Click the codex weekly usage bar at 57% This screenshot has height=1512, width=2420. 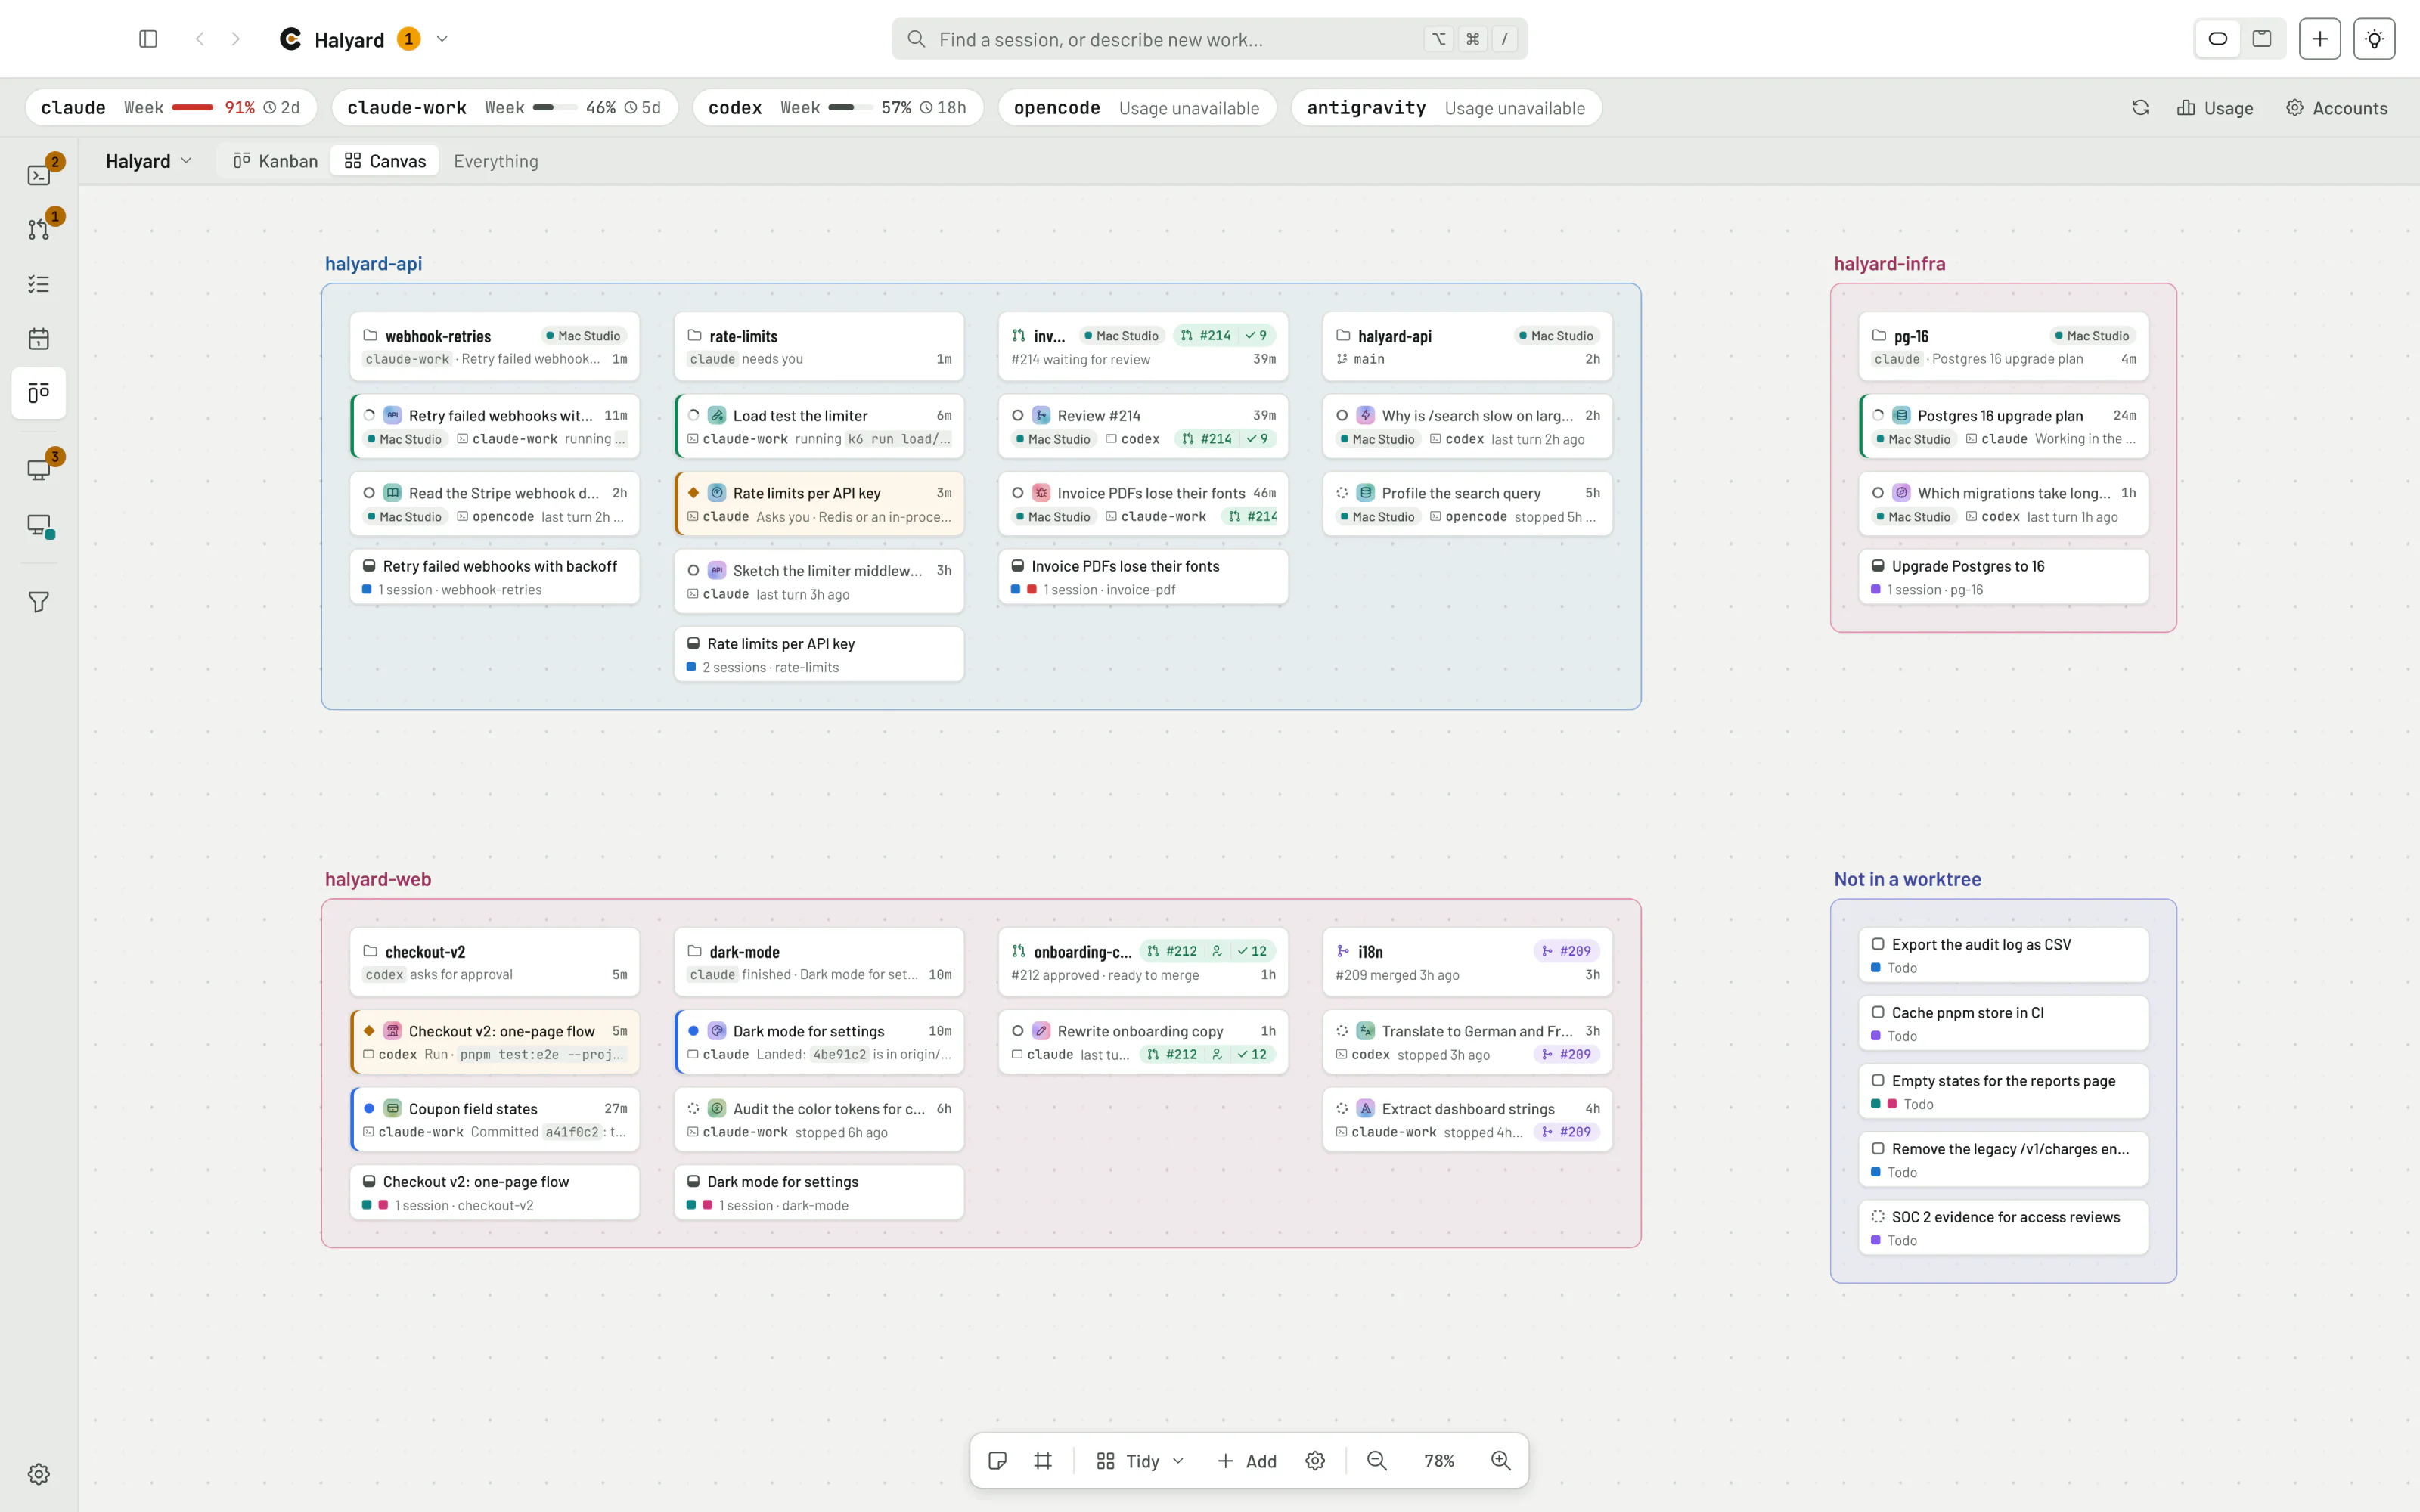[x=849, y=108]
